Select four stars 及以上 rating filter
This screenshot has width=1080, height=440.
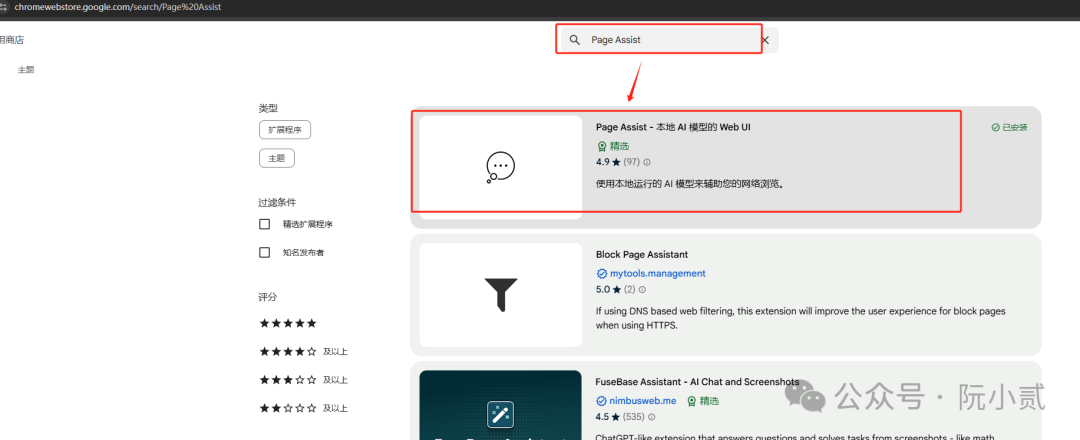pyautogui.click(x=303, y=352)
